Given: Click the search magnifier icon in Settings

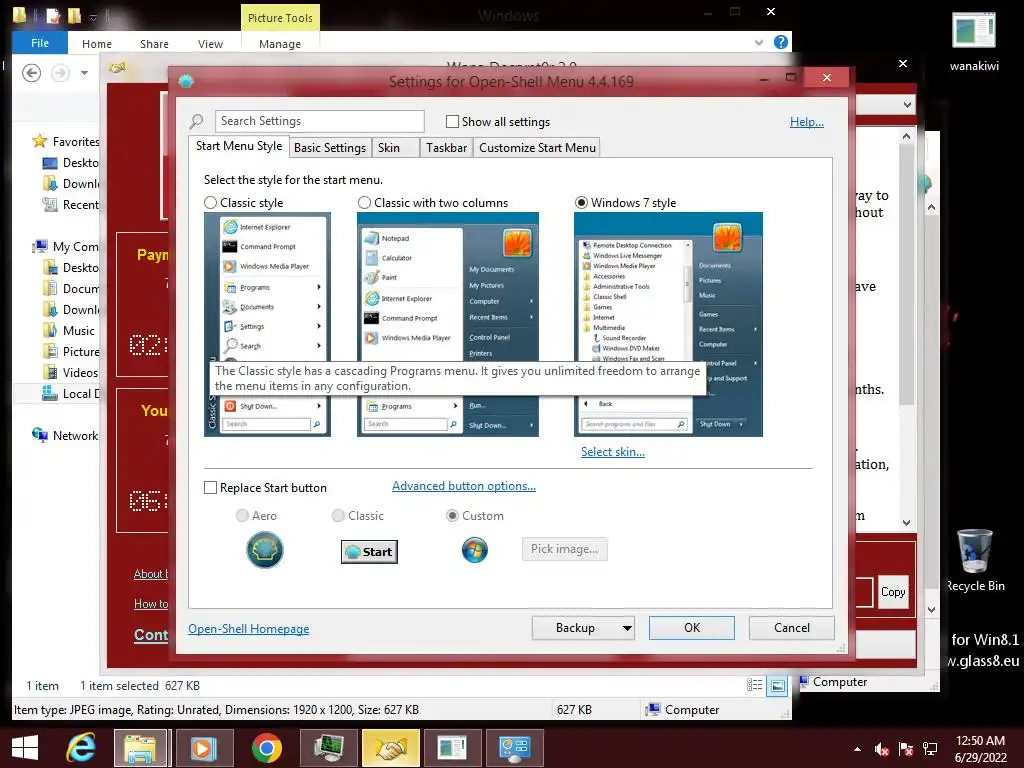Looking at the screenshot, I should click(x=197, y=121).
